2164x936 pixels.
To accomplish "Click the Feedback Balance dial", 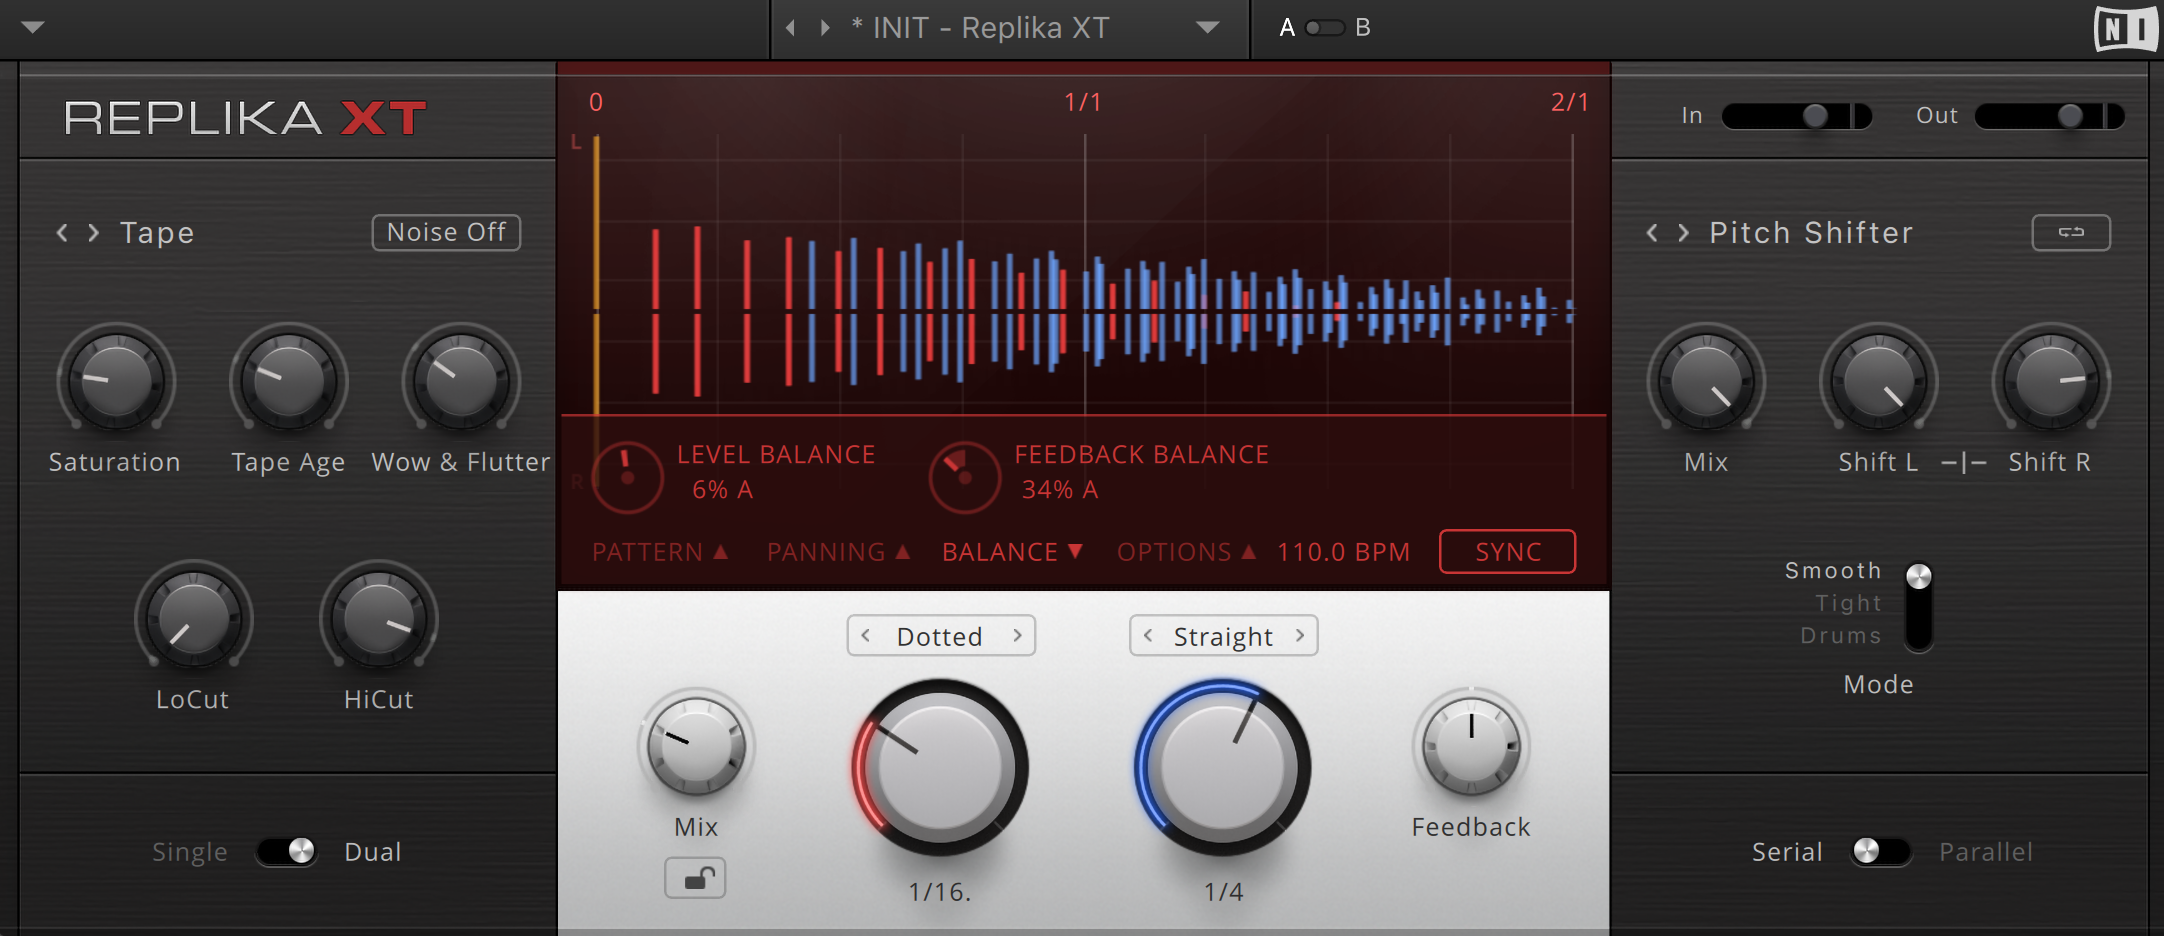I will click(x=963, y=476).
